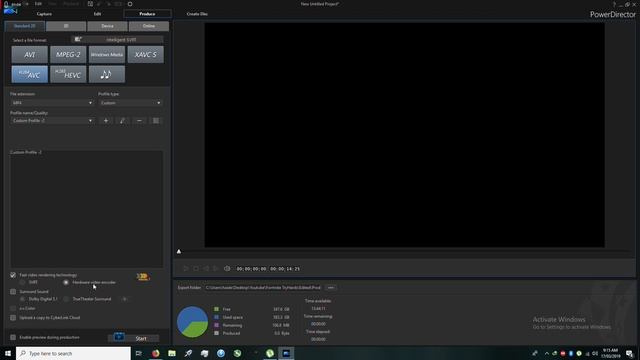Viewport: 640px width, 360px height.
Task: Switch to the Capture tab
Action: pos(44,14)
